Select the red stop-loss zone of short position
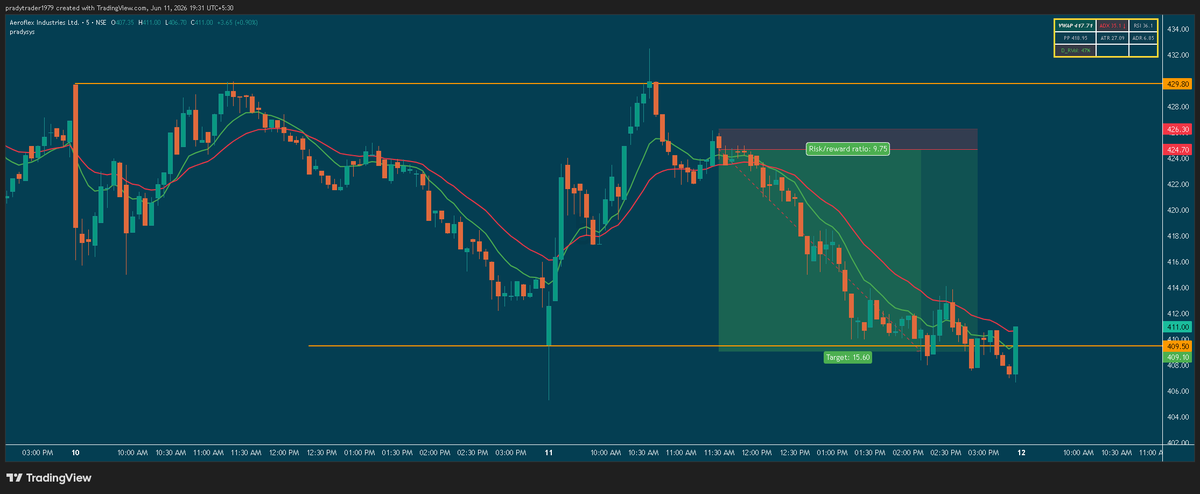1200x494 pixels. click(x=847, y=139)
